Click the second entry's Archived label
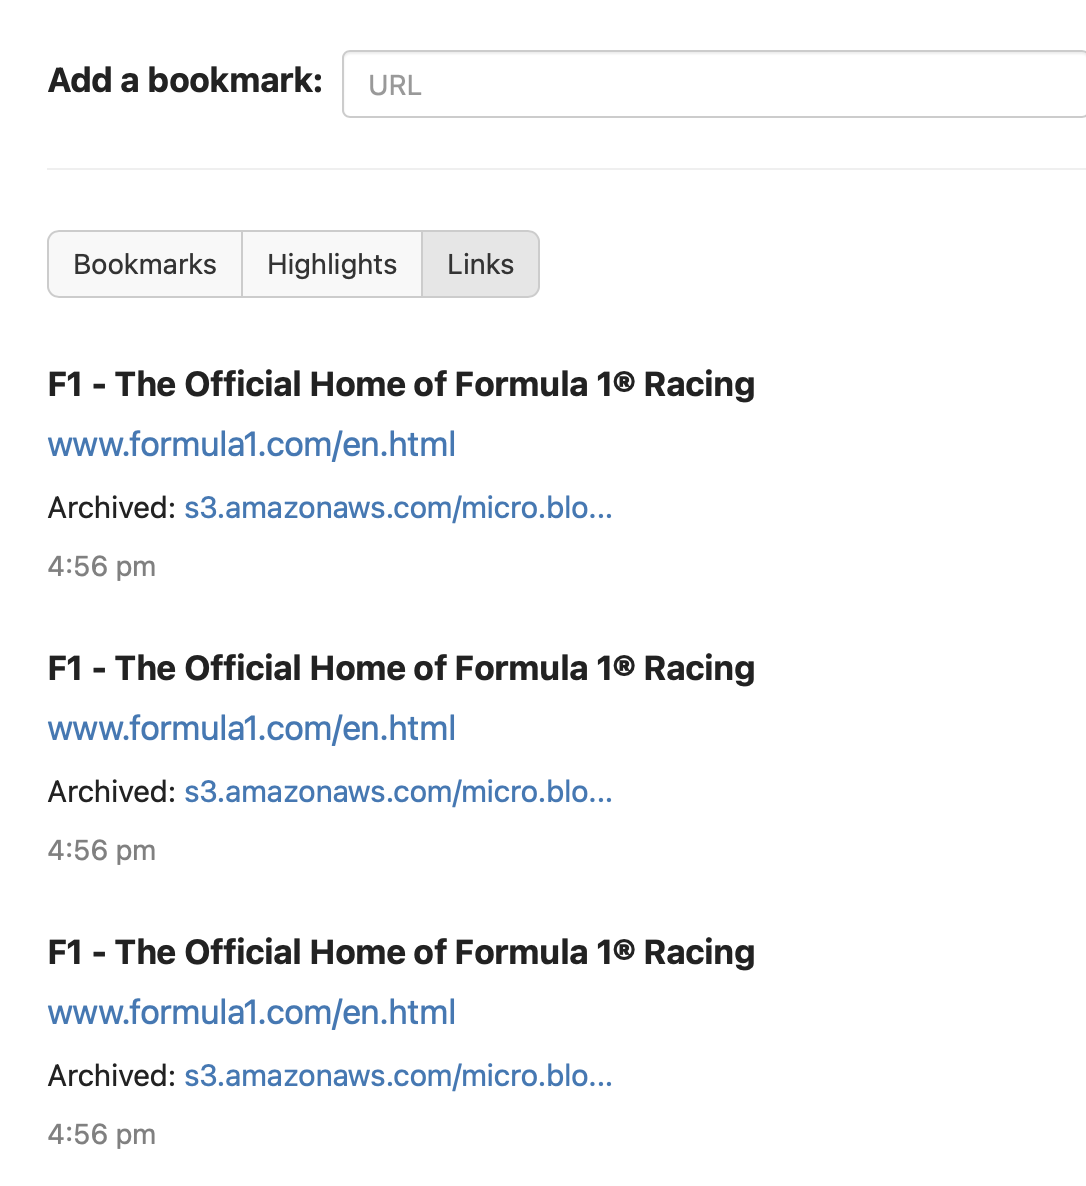 click(x=112, y=792)
